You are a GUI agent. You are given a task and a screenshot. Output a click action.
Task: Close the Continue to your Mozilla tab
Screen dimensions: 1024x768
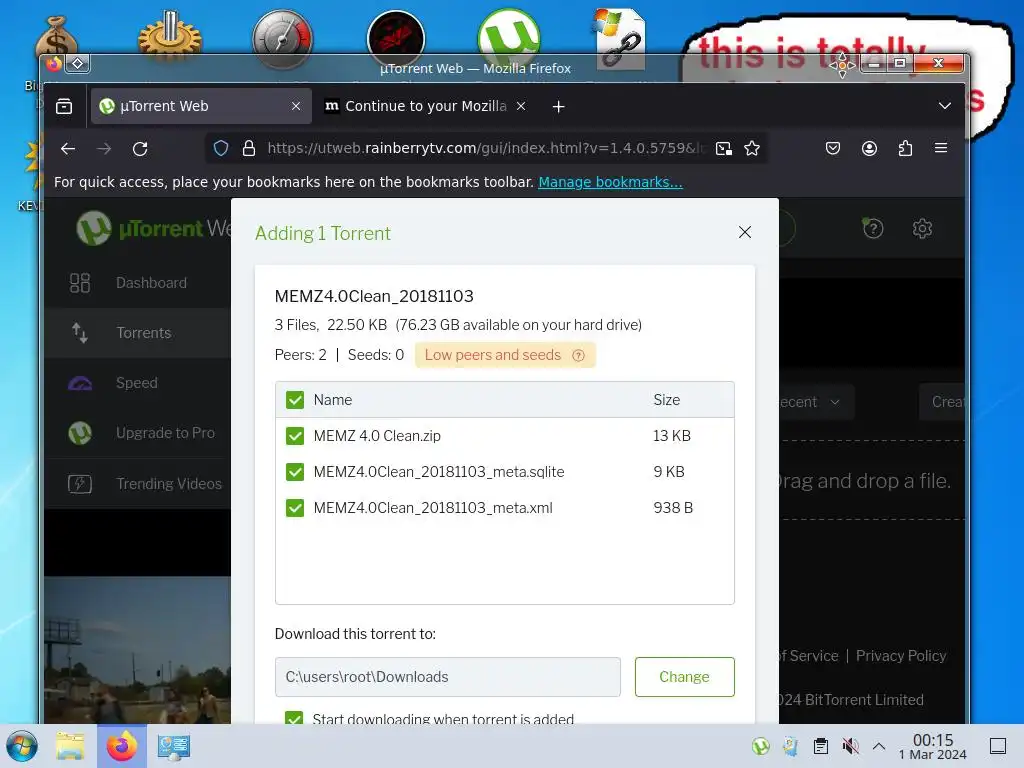click(x=521, y=106)
